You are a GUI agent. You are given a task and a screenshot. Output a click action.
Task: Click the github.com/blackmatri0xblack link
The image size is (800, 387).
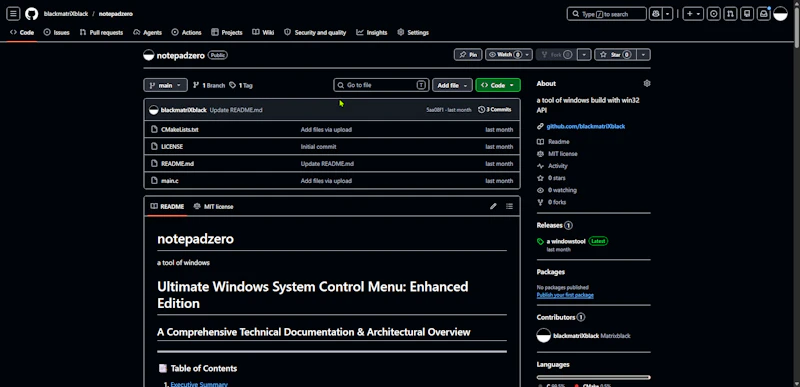(x=586, y=126)
